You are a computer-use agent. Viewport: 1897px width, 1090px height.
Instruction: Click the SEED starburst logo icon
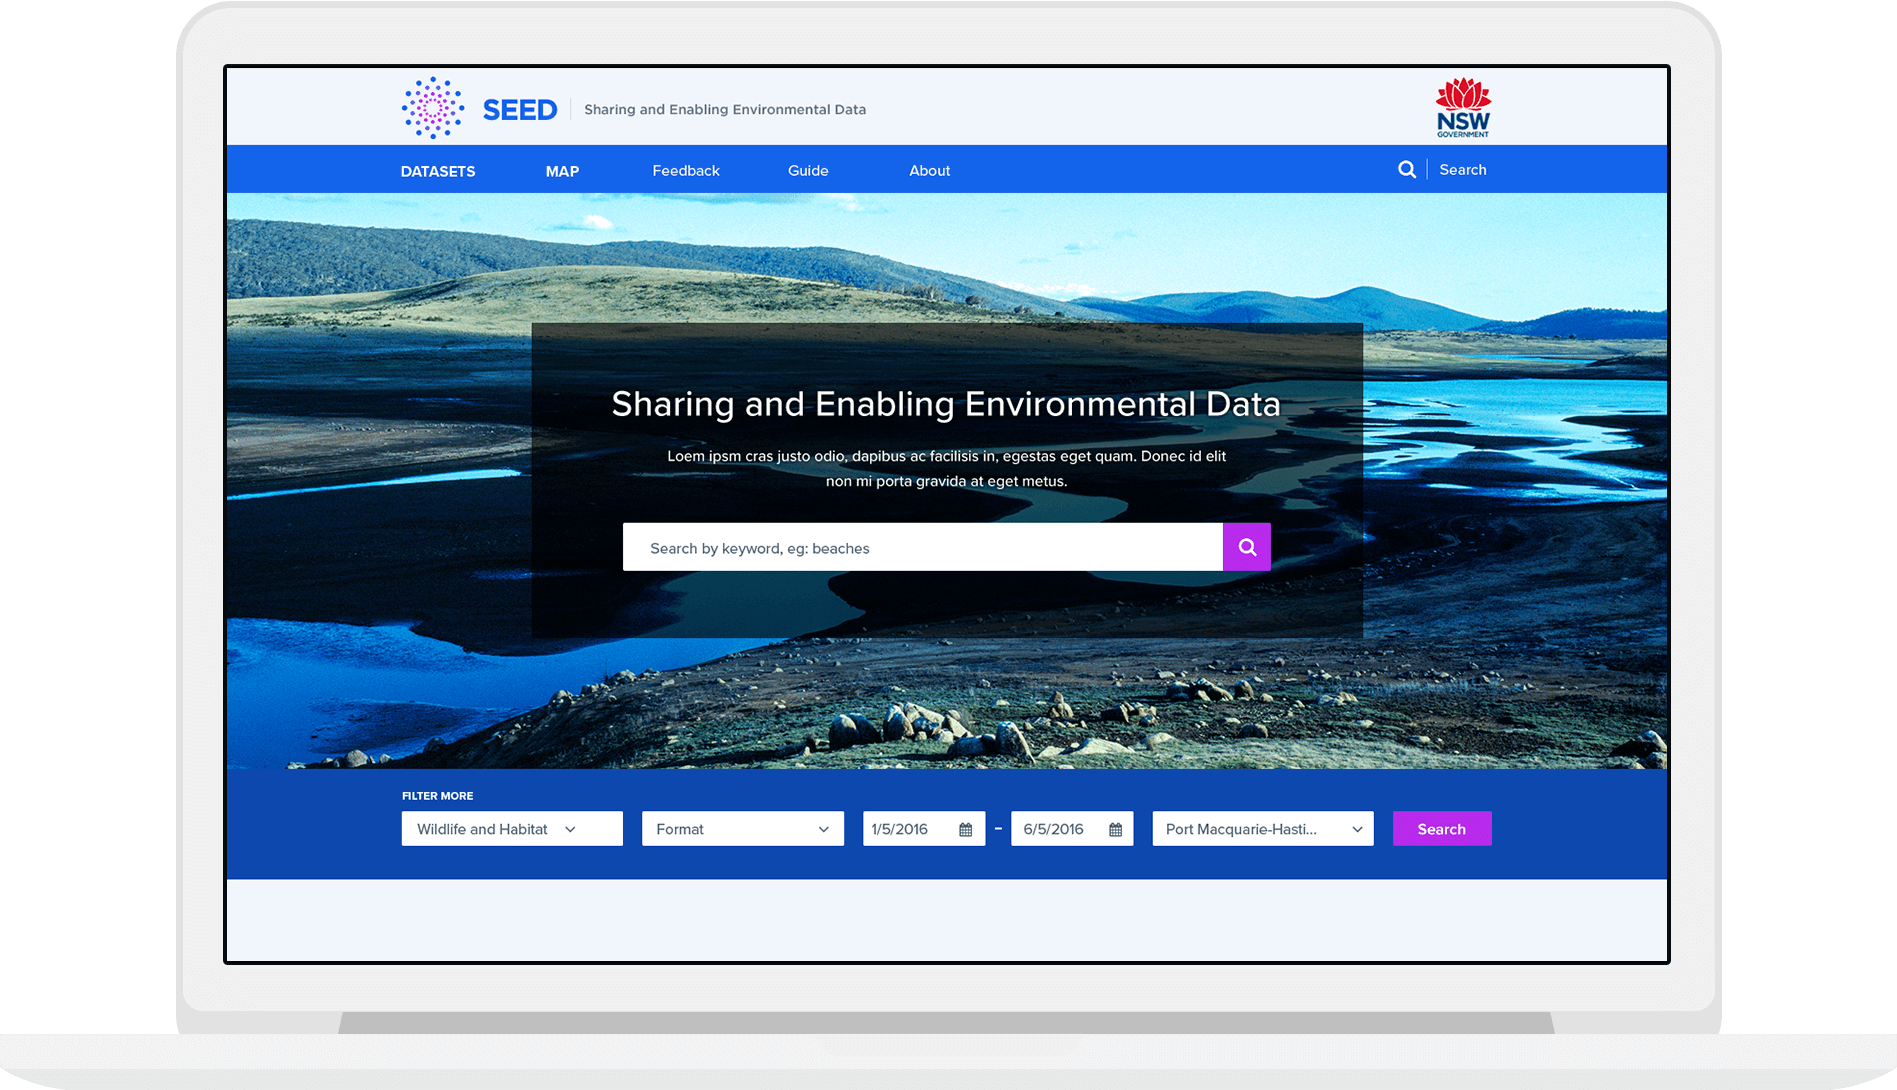[x=432, y=108]
